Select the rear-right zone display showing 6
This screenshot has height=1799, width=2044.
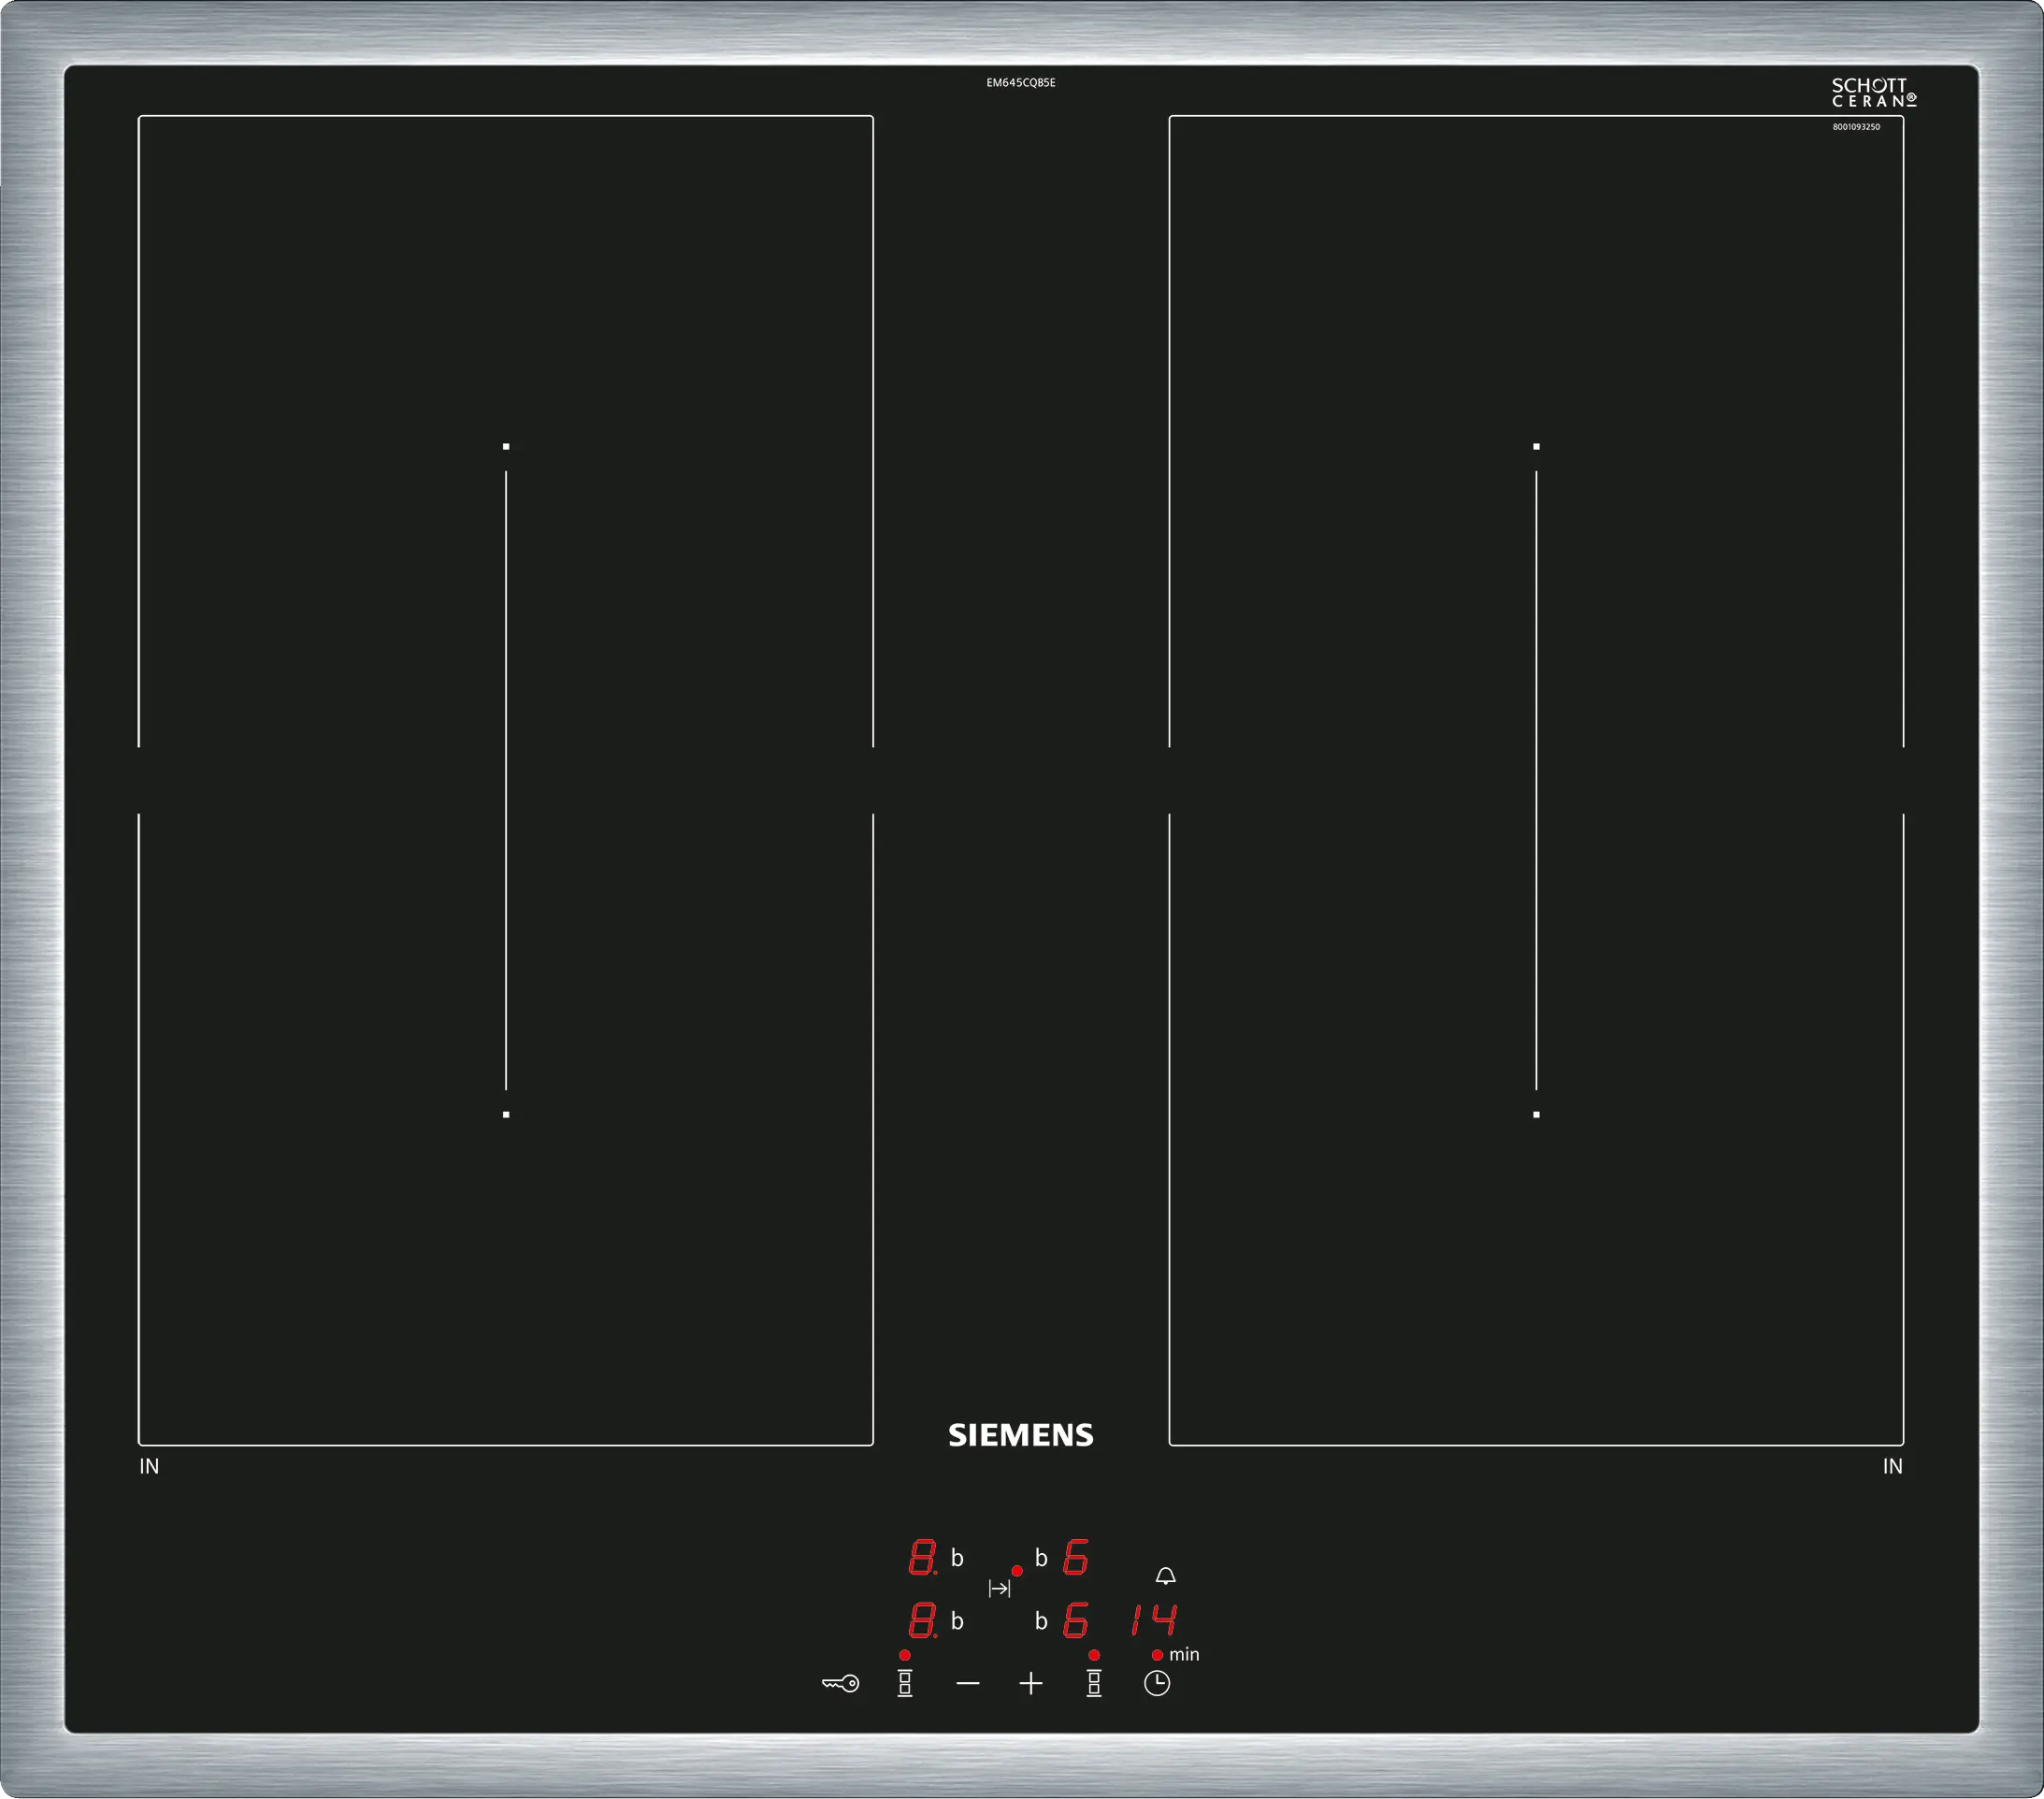(x=1075, y=1558)
